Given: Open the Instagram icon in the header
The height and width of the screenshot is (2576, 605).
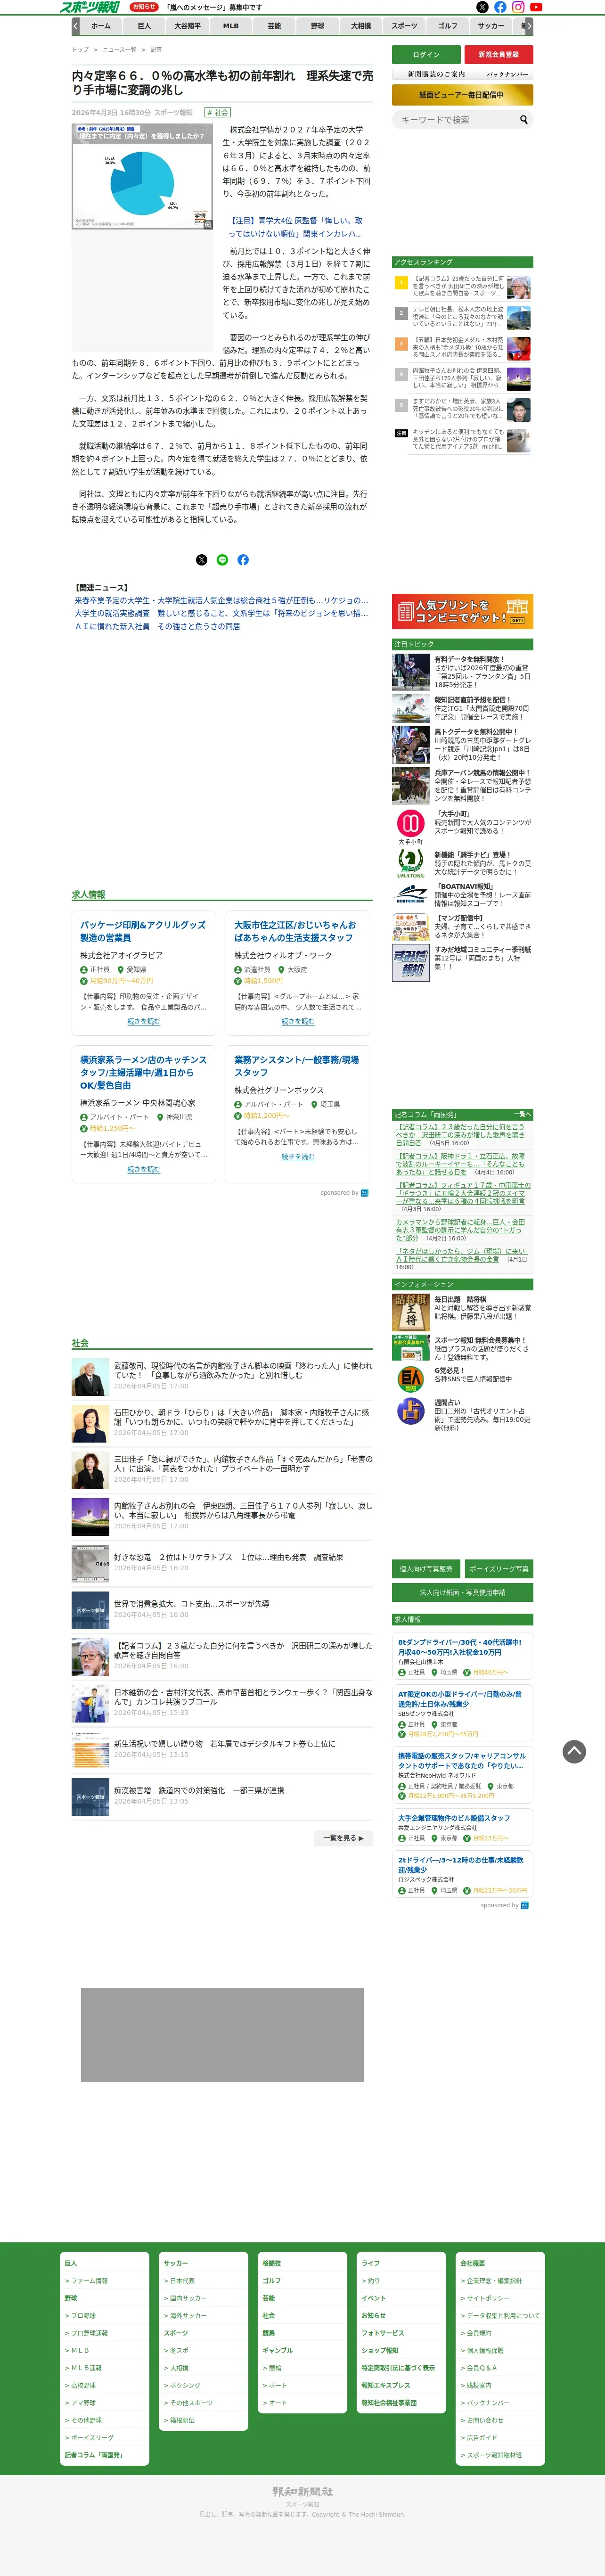Looking at the screenshot, I should click(518, 7).
